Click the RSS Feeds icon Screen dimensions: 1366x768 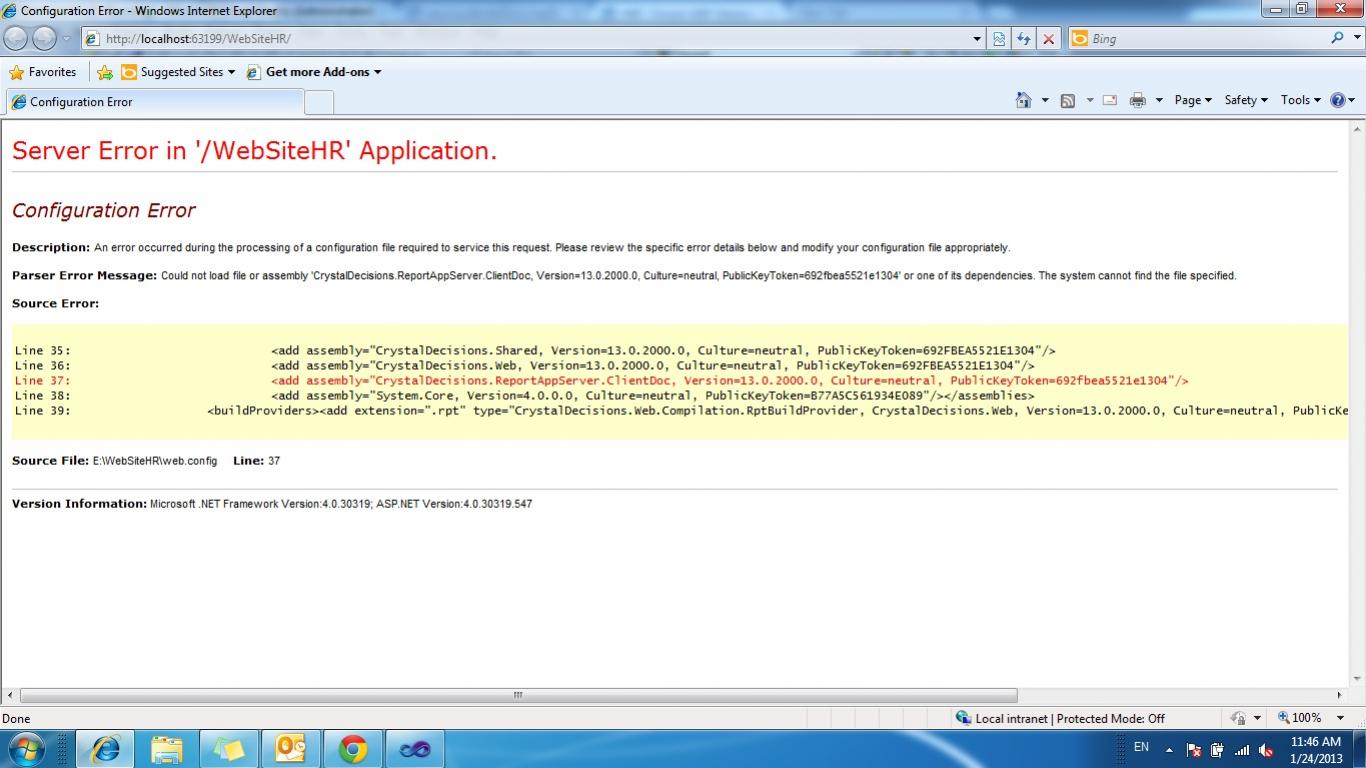click(x=1068, y=100)
